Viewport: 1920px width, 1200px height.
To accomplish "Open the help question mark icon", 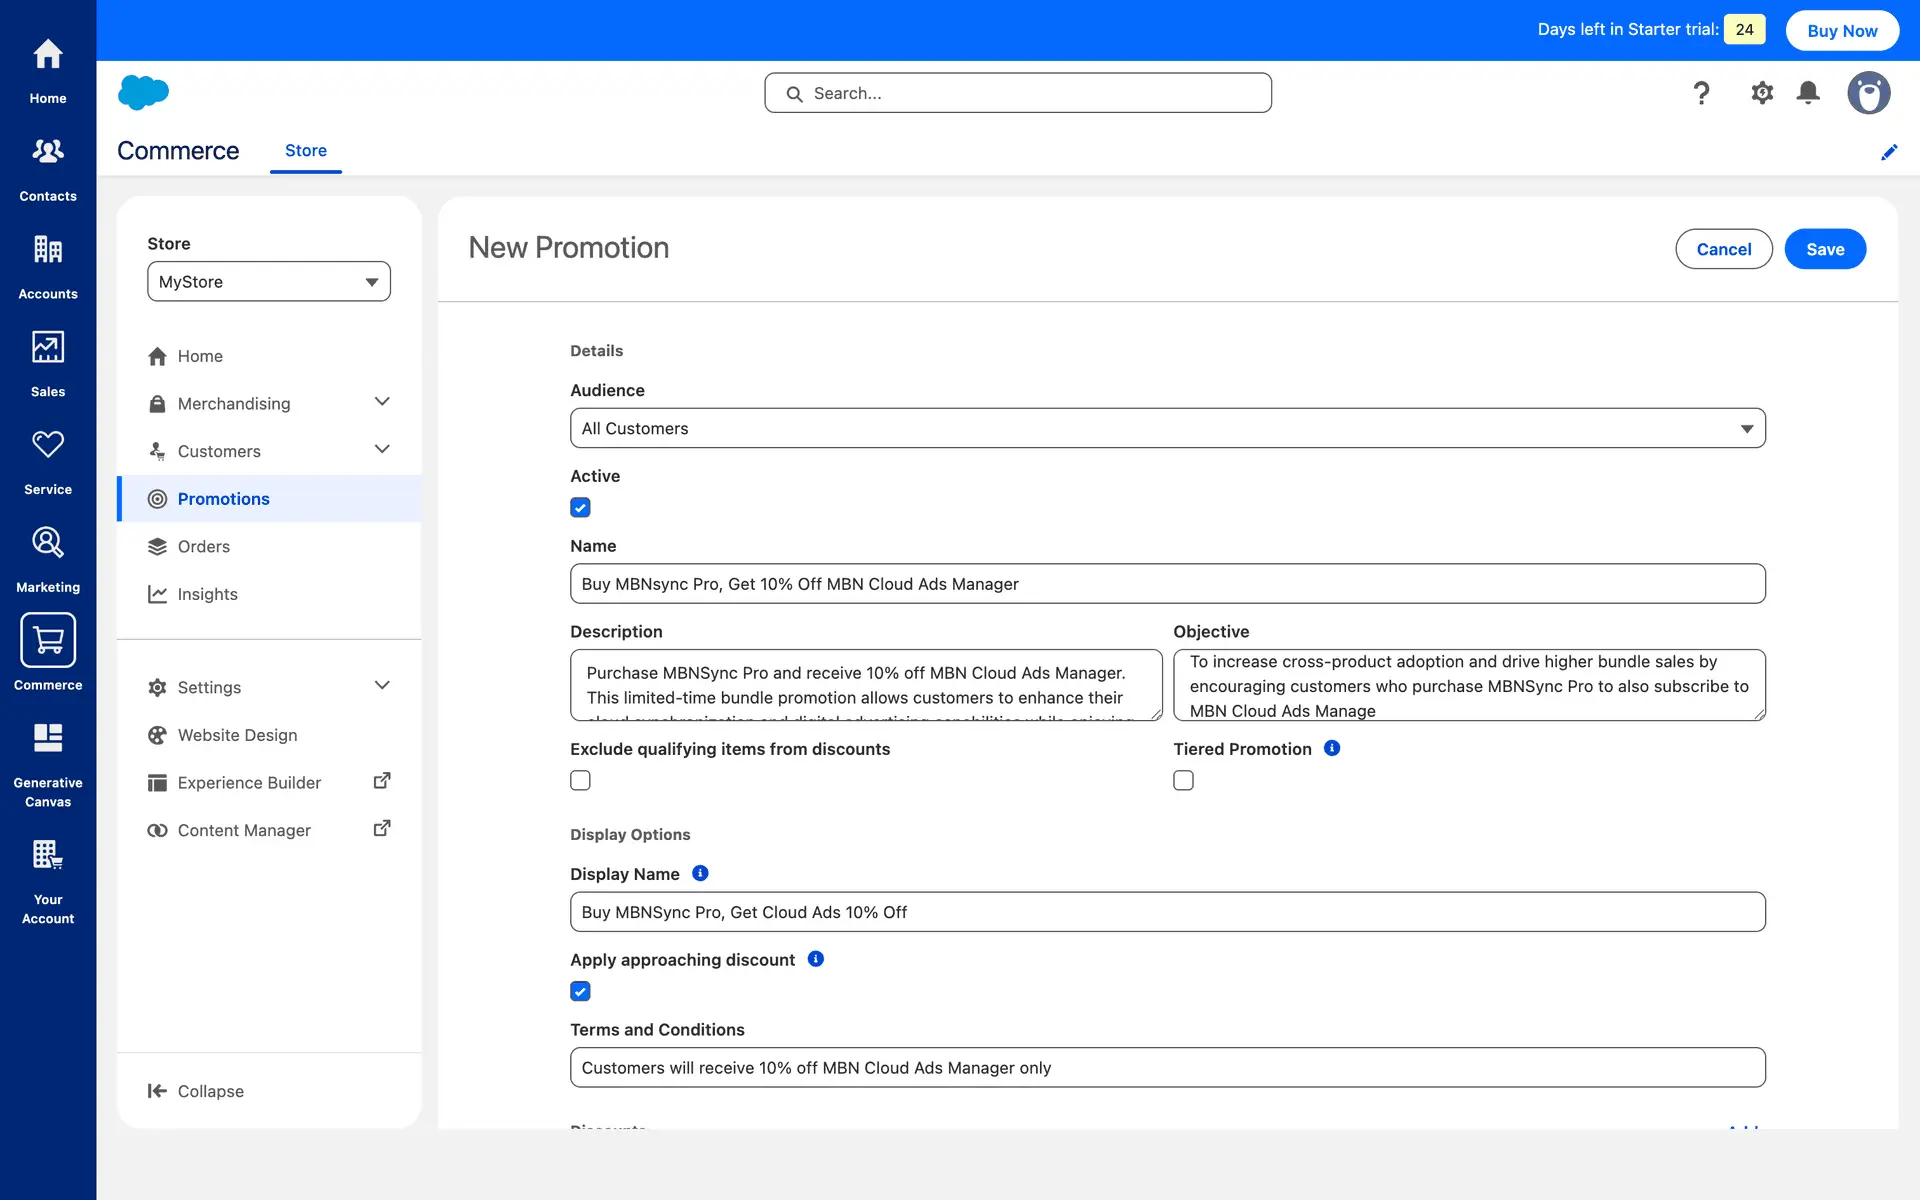I will point(1701,93).
